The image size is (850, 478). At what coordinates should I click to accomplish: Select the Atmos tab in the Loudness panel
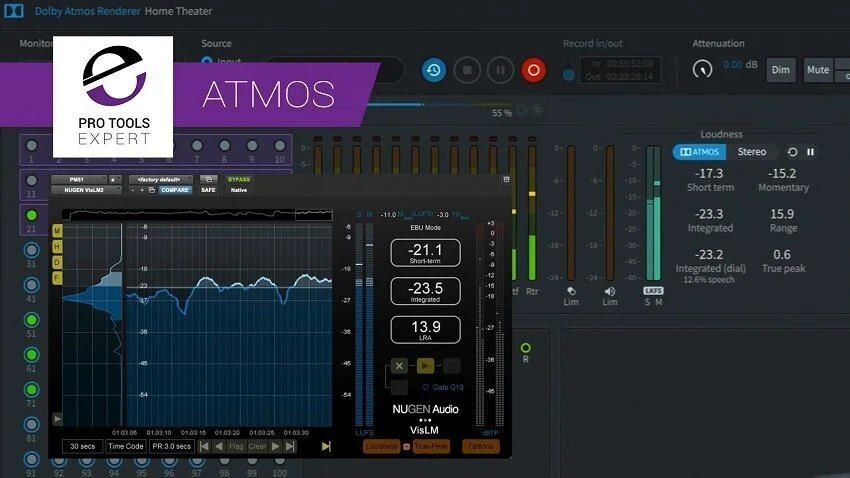click(699, 152)
